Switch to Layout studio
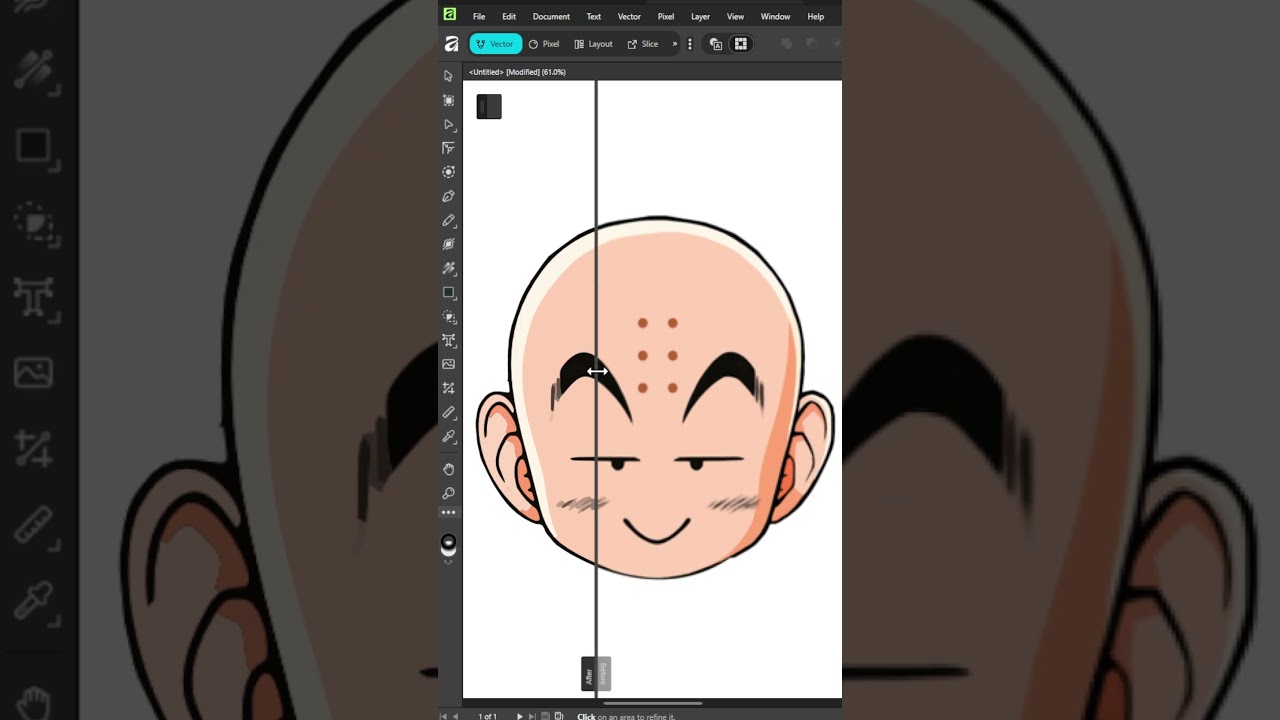 tap(593, 44)
